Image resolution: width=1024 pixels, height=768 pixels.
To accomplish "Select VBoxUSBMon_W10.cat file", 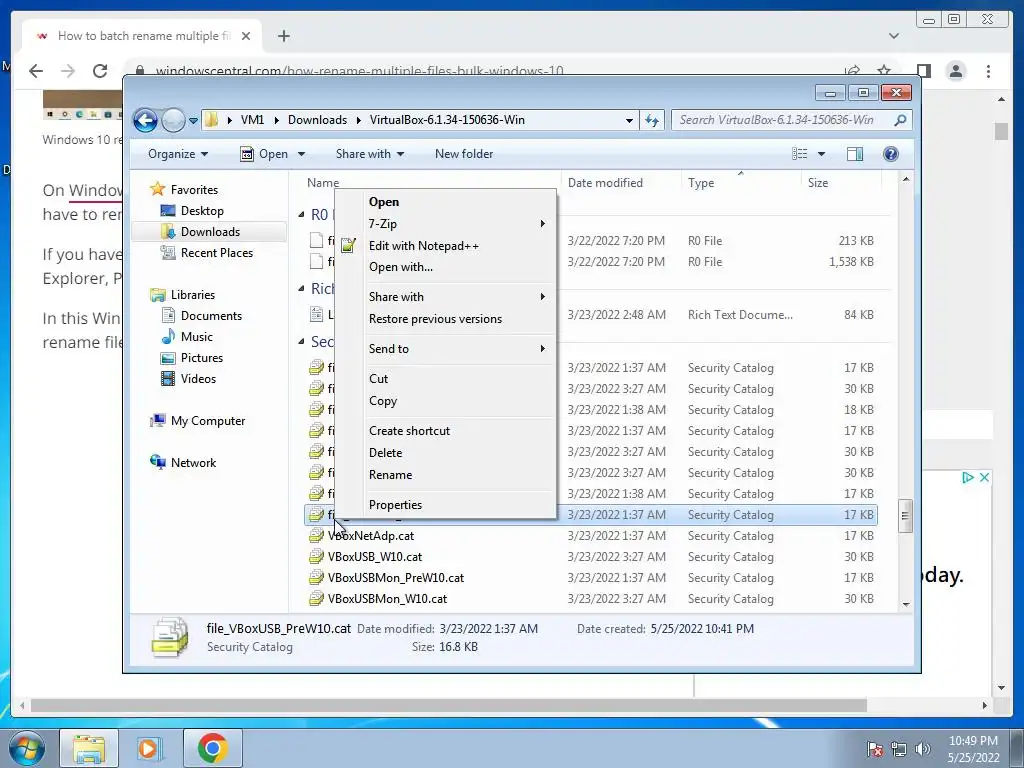I will pos(387,599).
